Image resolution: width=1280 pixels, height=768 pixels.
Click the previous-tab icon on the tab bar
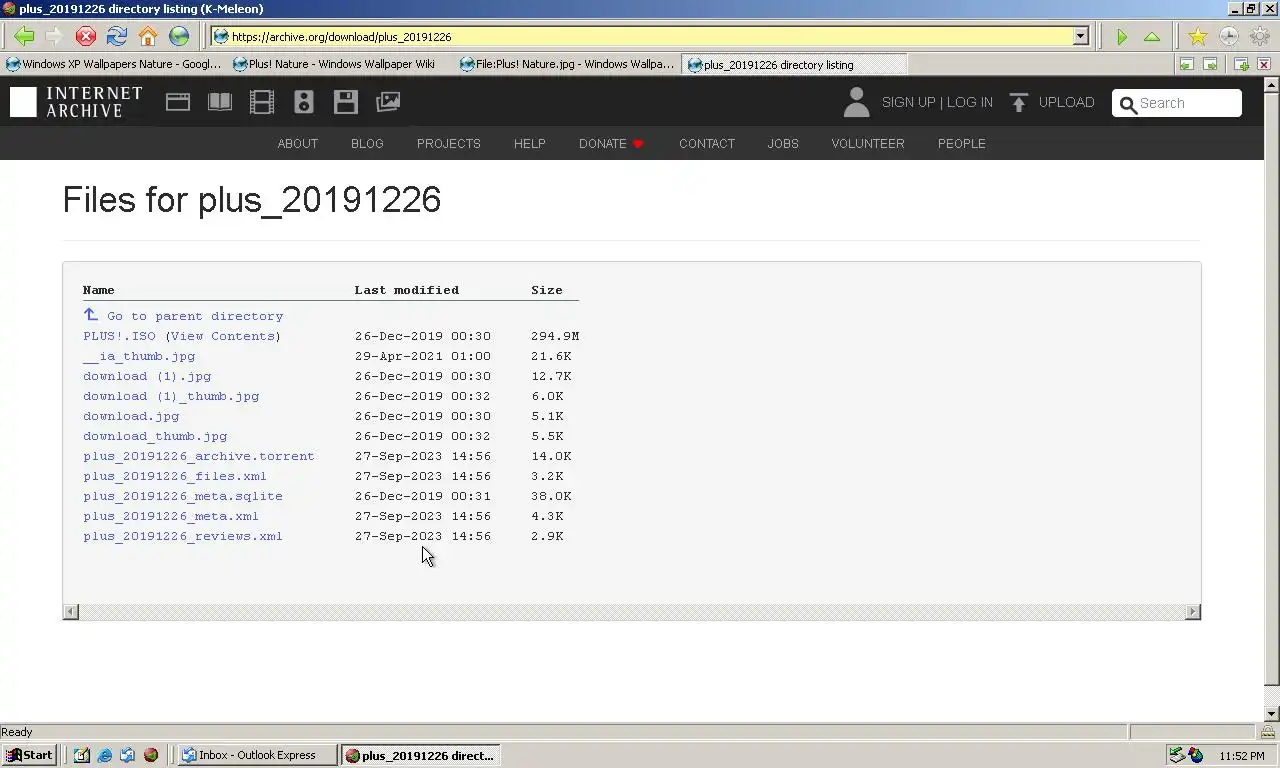pos(1186,64)
